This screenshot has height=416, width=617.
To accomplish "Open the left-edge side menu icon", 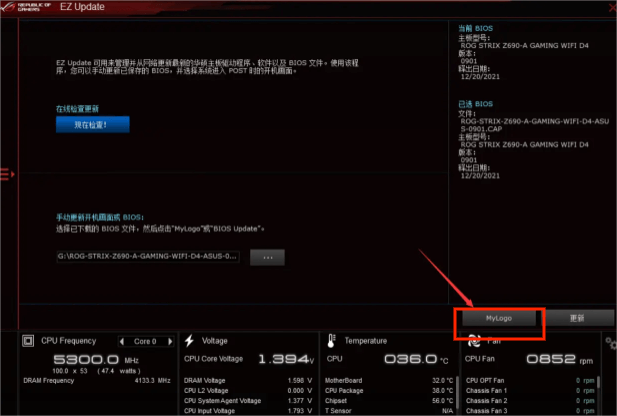I will [x=5, y=175].
